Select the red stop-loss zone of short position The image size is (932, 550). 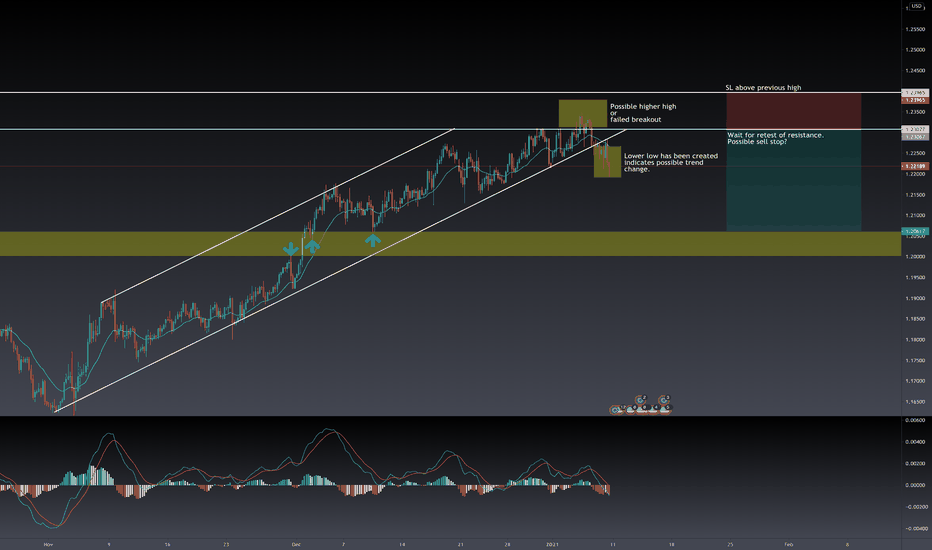pos(794,111)
